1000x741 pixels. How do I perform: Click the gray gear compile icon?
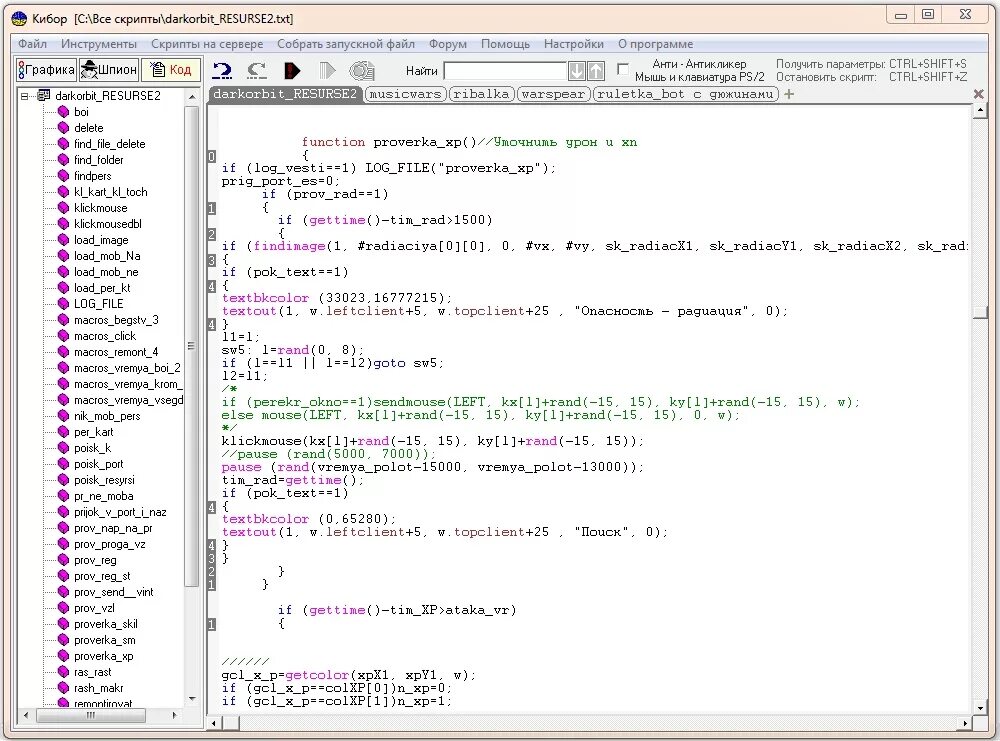tap(362, 70)
